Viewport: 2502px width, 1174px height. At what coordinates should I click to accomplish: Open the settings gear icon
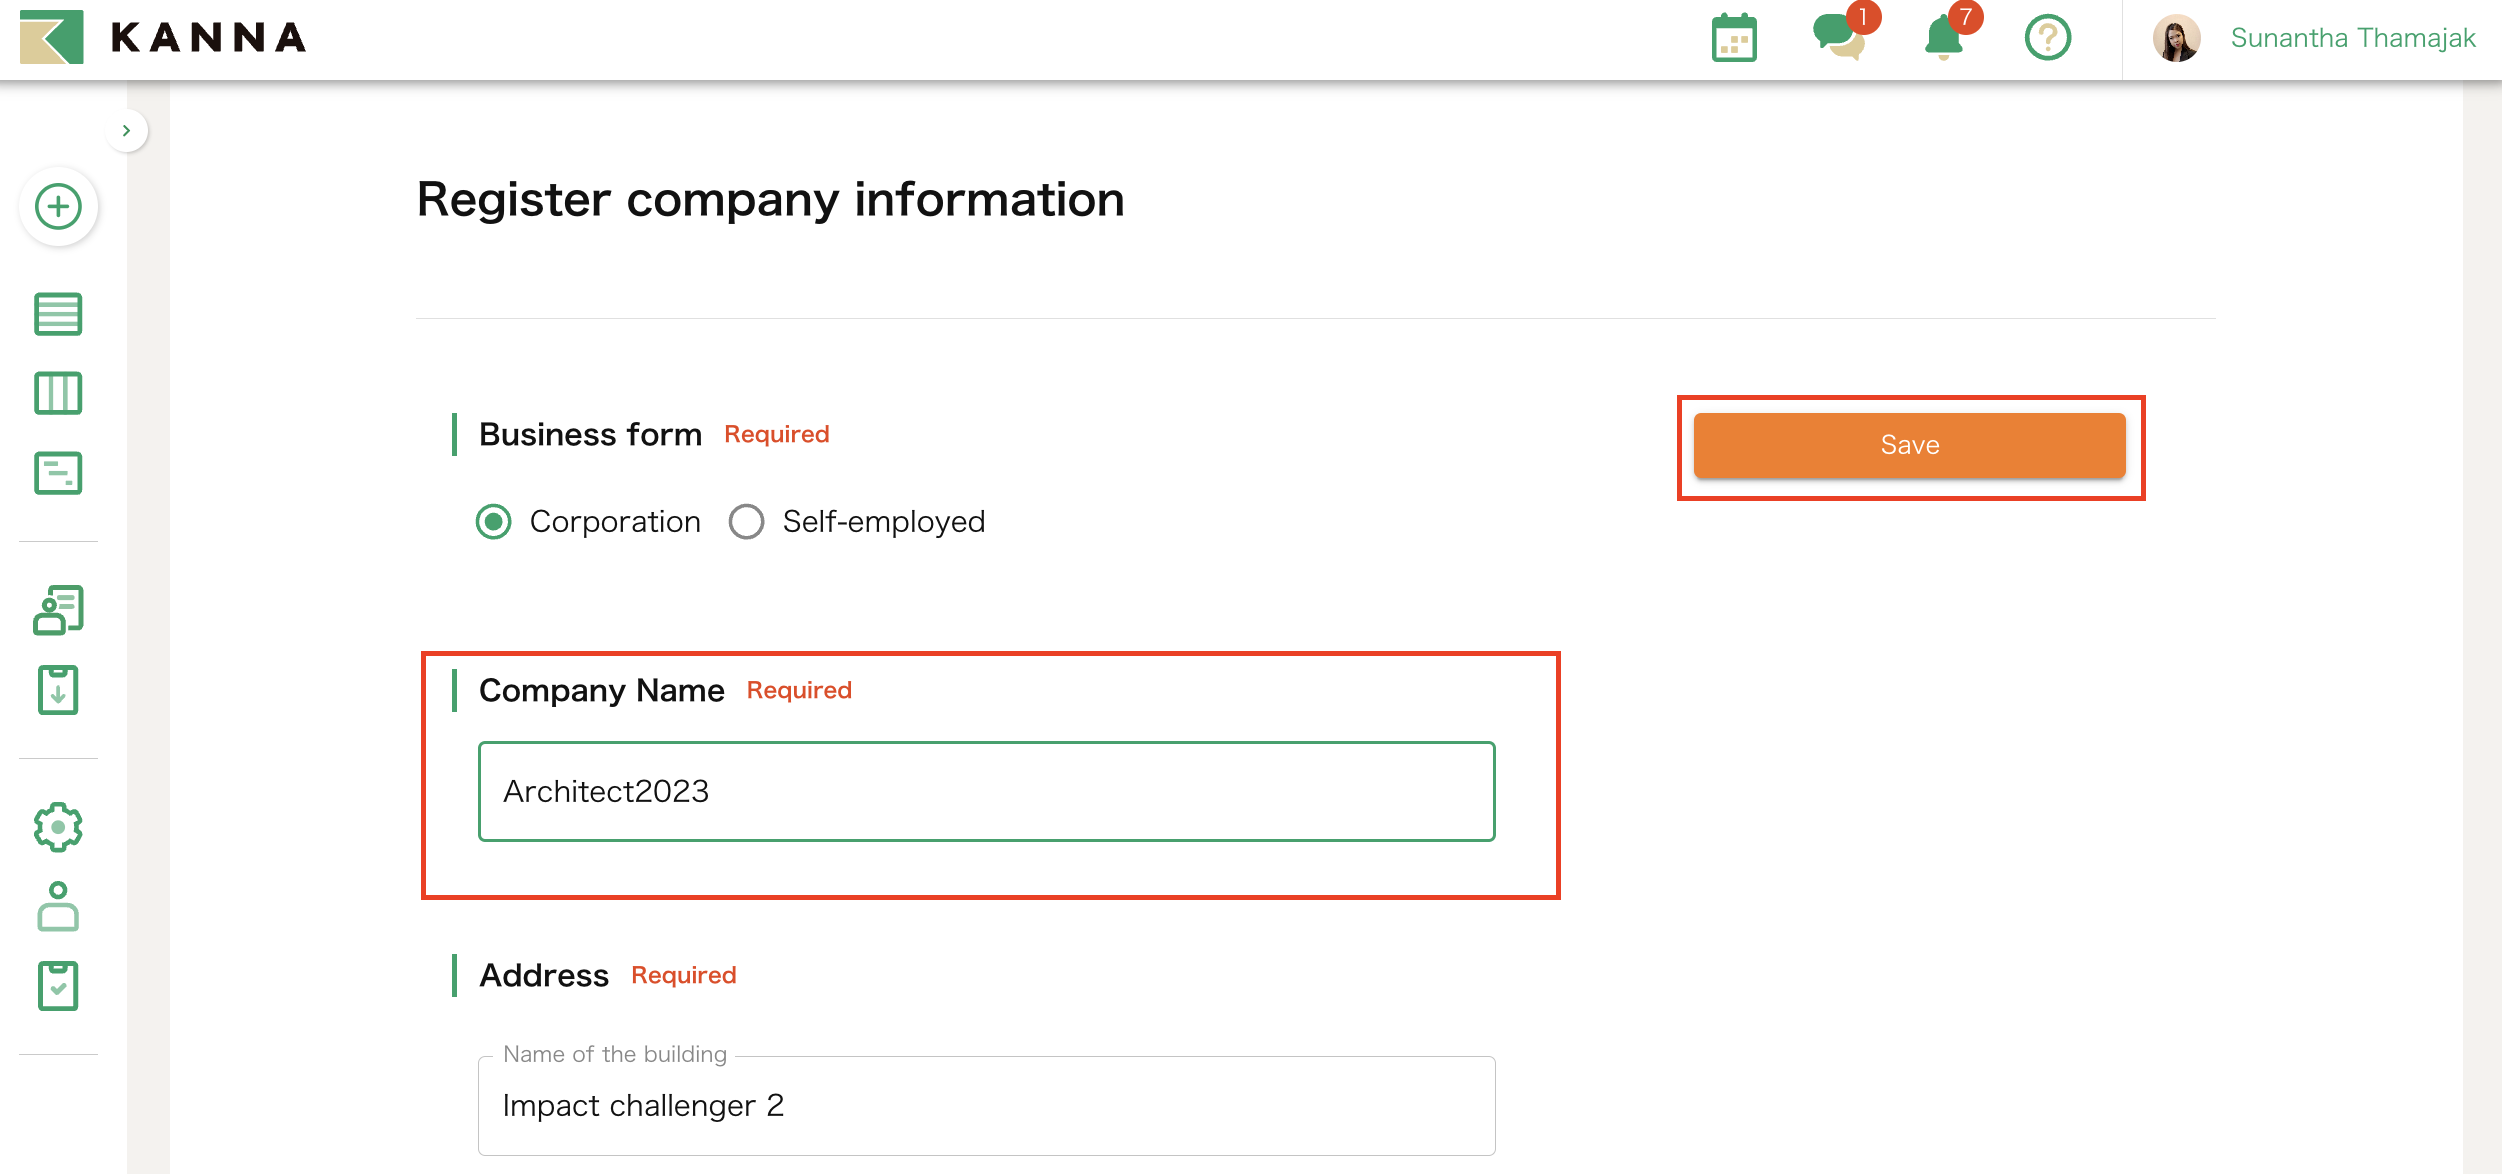58,826
